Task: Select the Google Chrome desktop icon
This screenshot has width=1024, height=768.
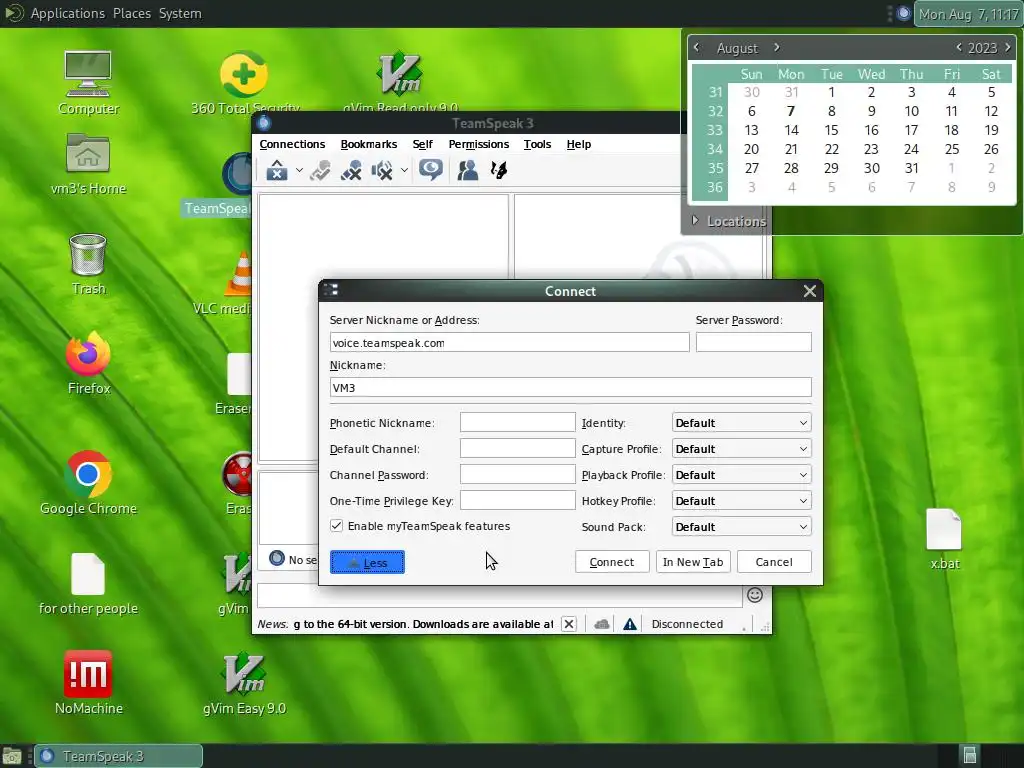Action: coord(88,483)
